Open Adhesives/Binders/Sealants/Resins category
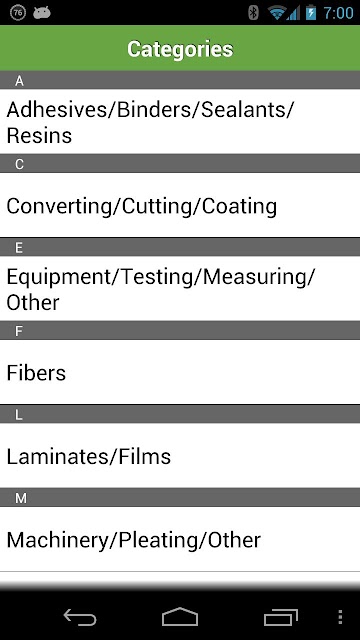 coord(180,122)
